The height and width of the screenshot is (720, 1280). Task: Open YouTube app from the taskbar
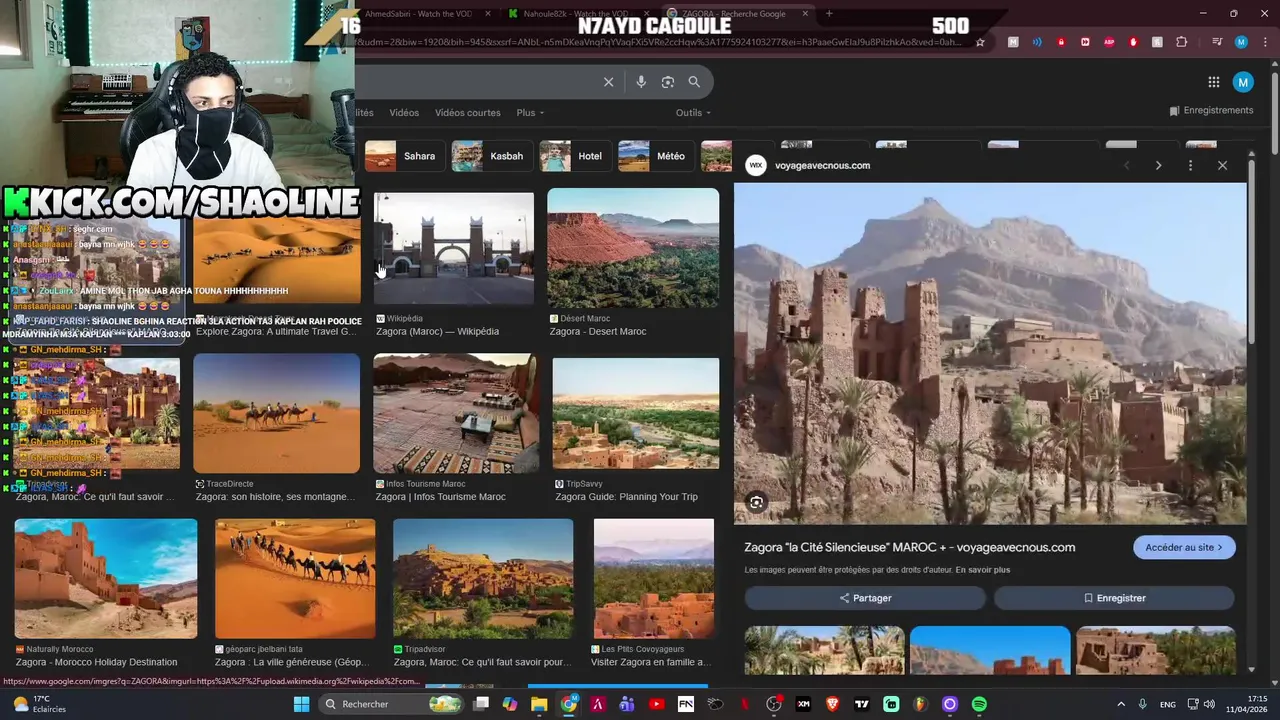(656, 704)
